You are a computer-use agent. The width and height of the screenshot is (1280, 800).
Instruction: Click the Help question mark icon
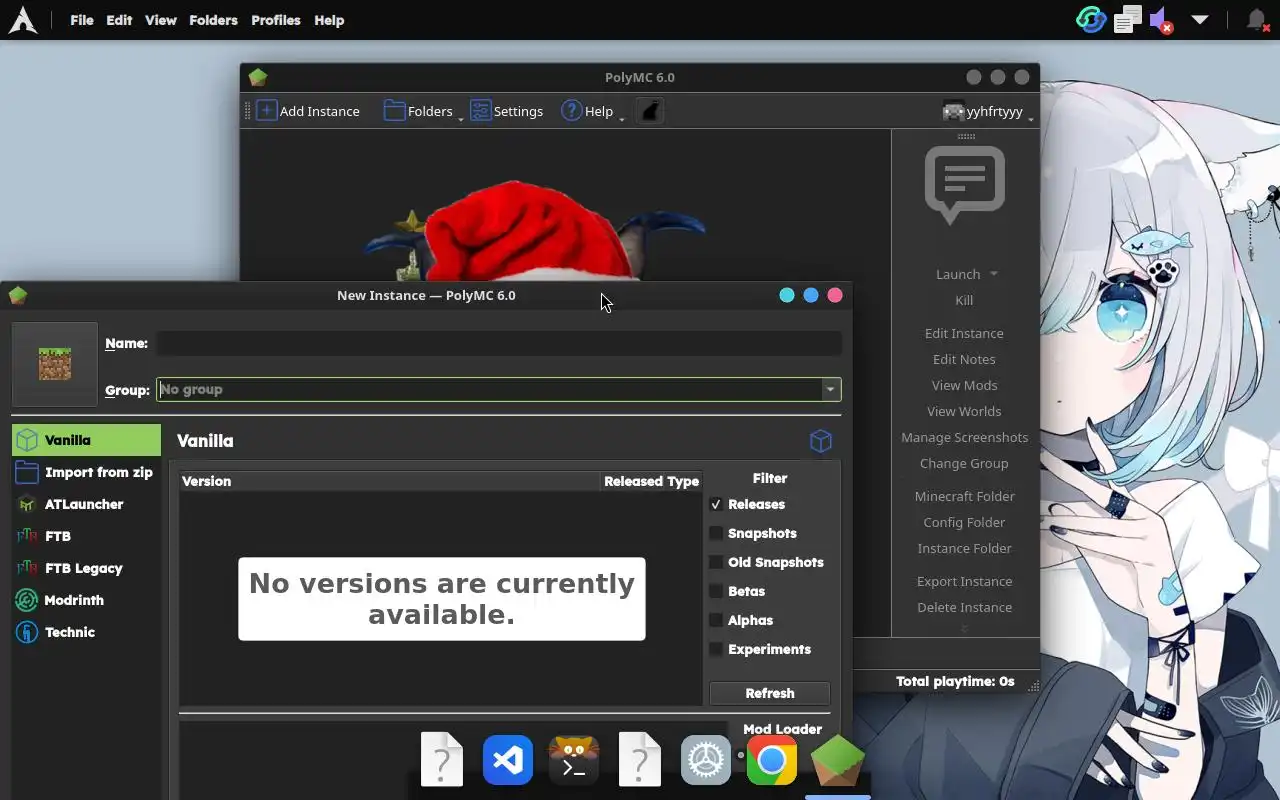[x=571, y=111]
